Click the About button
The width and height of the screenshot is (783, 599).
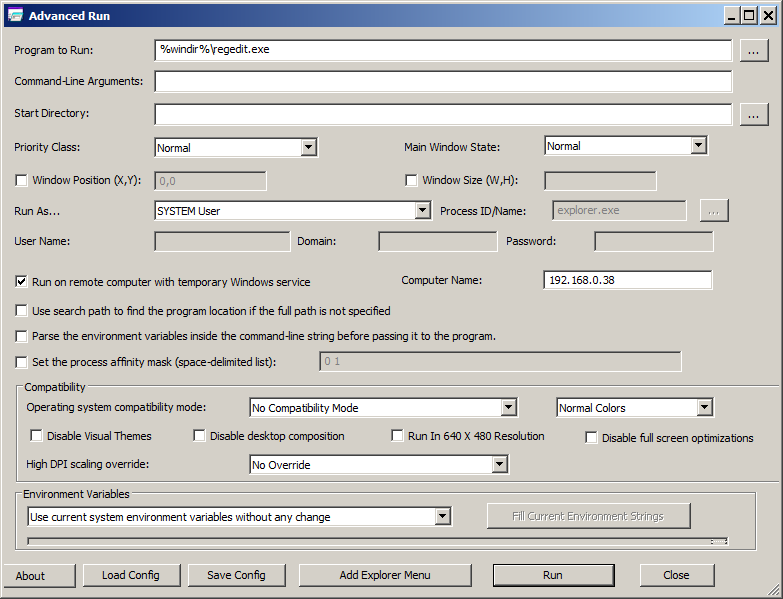point(39,576)
